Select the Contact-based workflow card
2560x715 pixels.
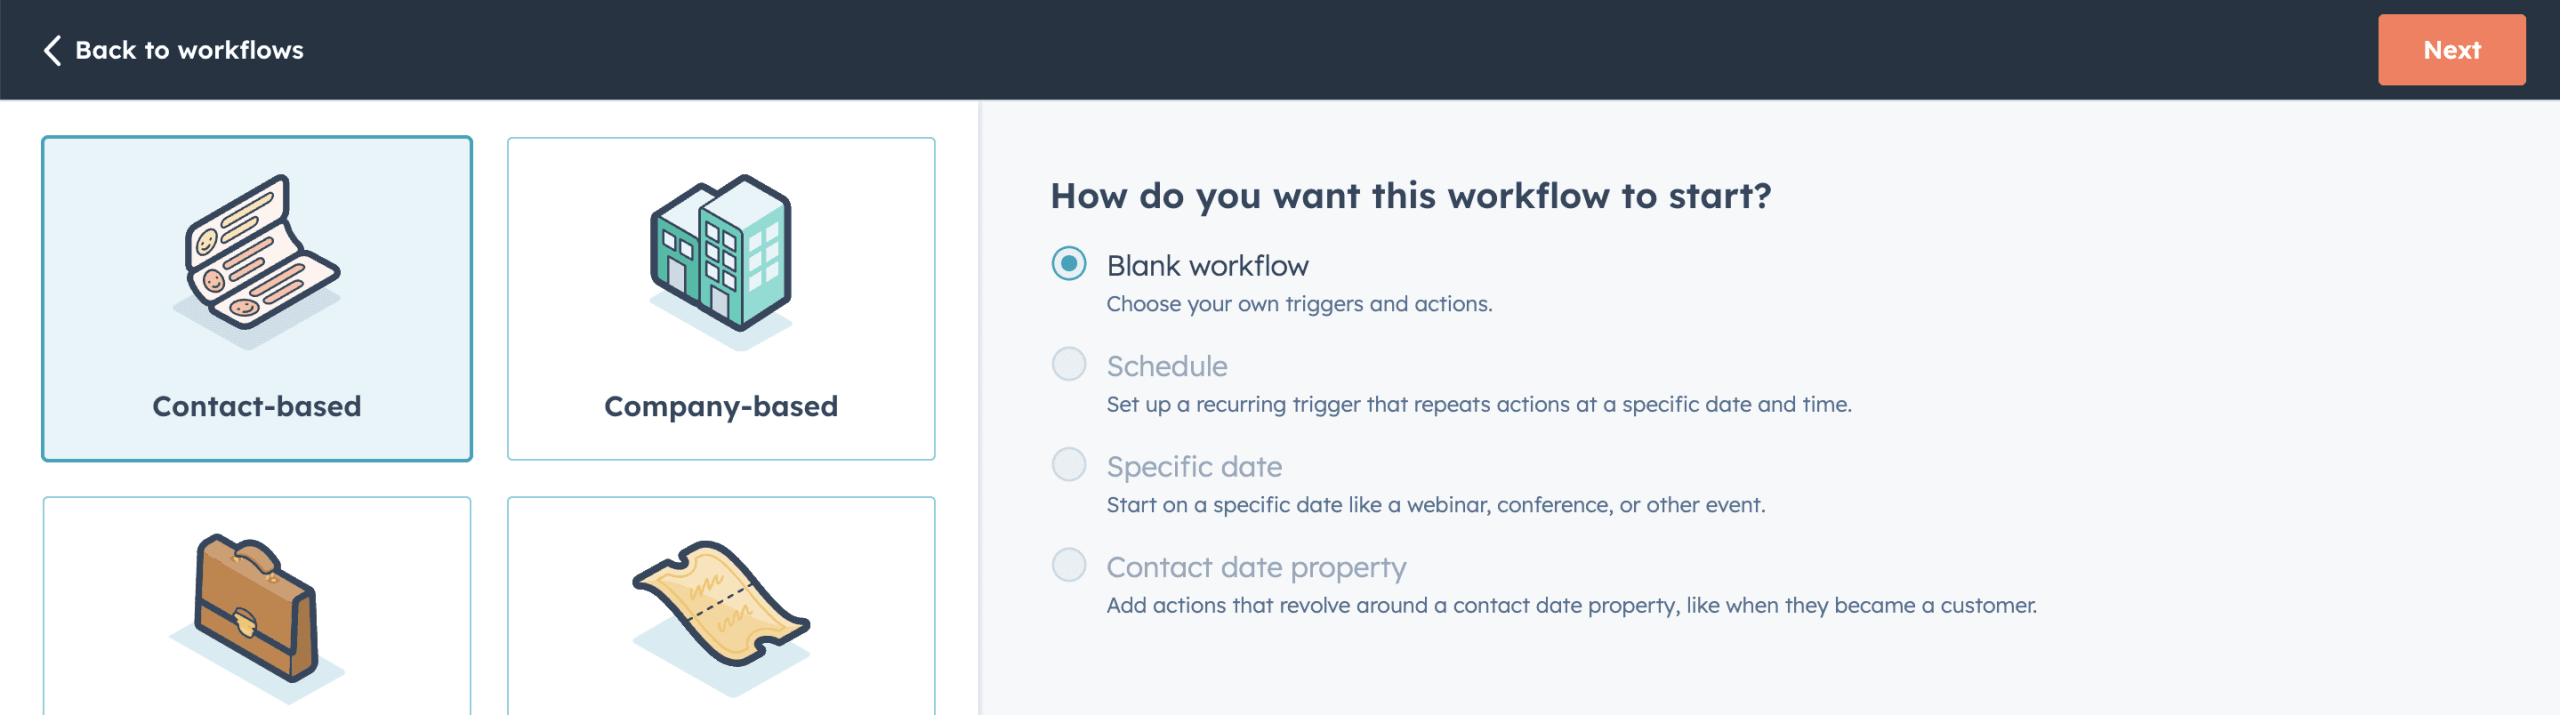255,295
